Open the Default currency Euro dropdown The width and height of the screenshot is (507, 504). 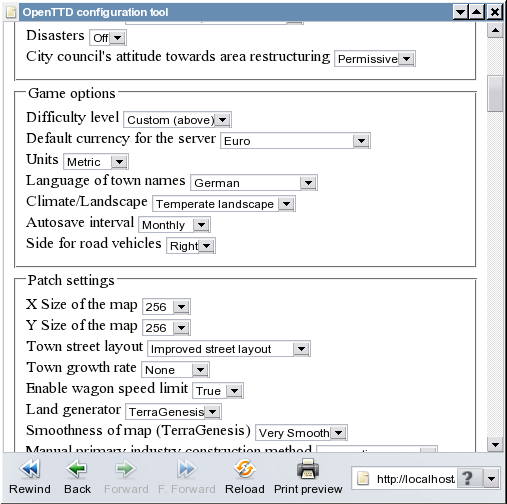pyautogui.click(x=295, y=141)
